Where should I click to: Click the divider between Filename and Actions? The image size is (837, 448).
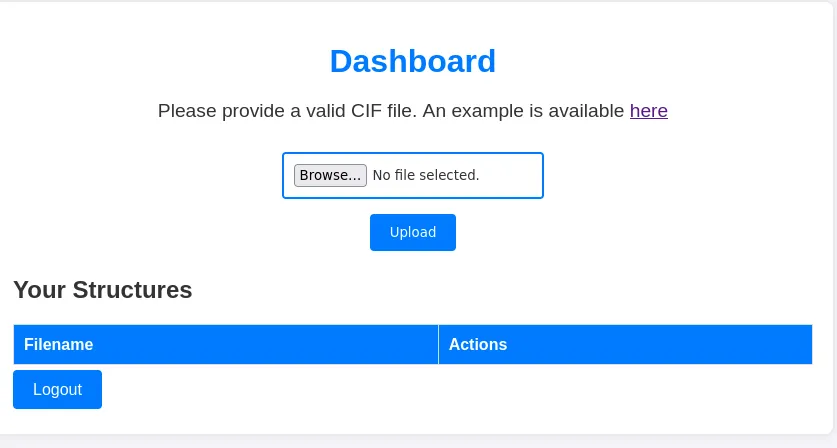(x=438, y=344)
